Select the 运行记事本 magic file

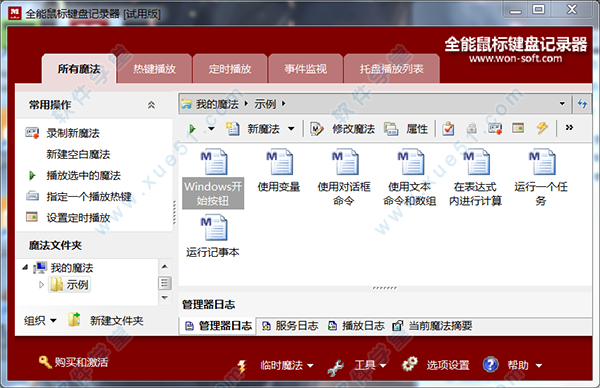pos(213,236)
